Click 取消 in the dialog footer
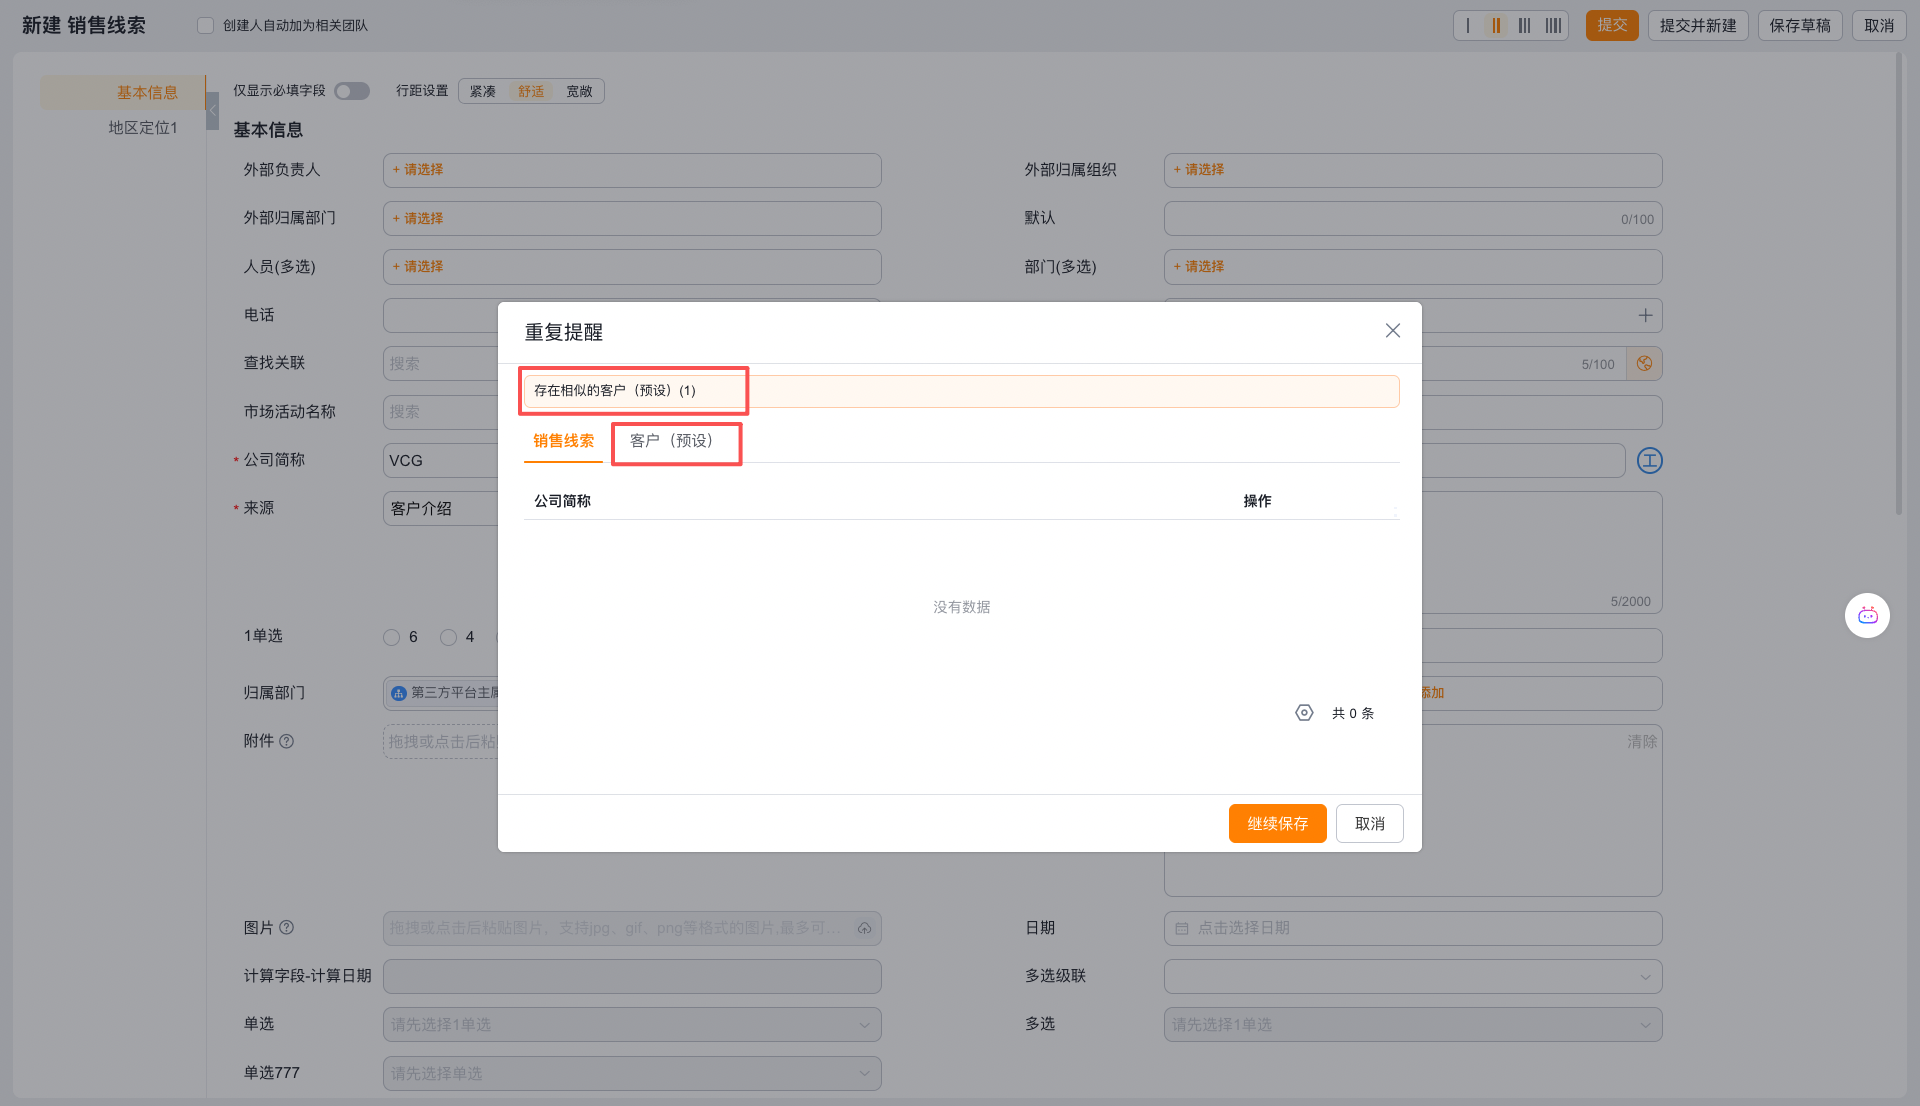 [x=1369, y=824]
